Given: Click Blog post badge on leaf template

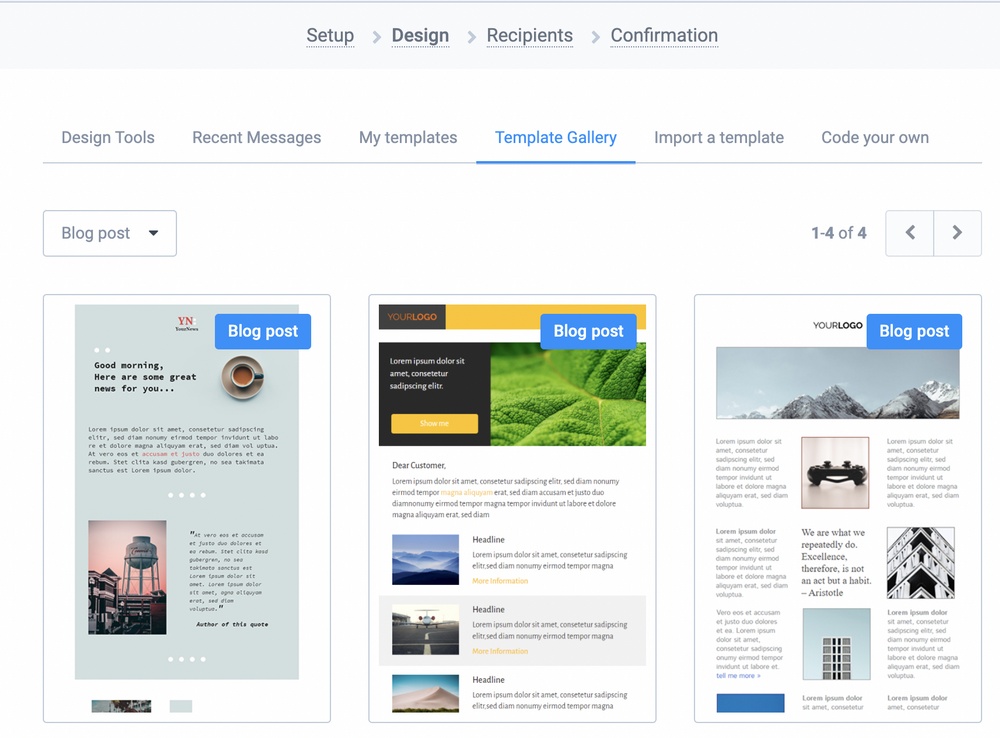Looking at the screenshot, I should click(x=588, y=332).
